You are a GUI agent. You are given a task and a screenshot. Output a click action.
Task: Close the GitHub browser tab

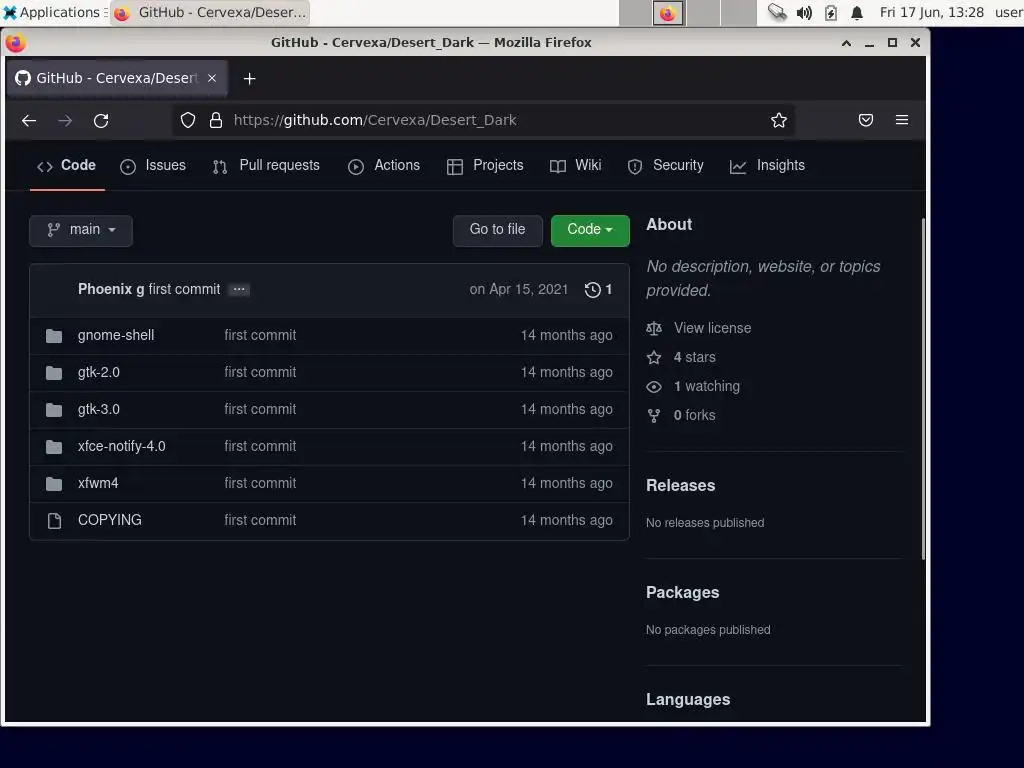pos(212,78)
